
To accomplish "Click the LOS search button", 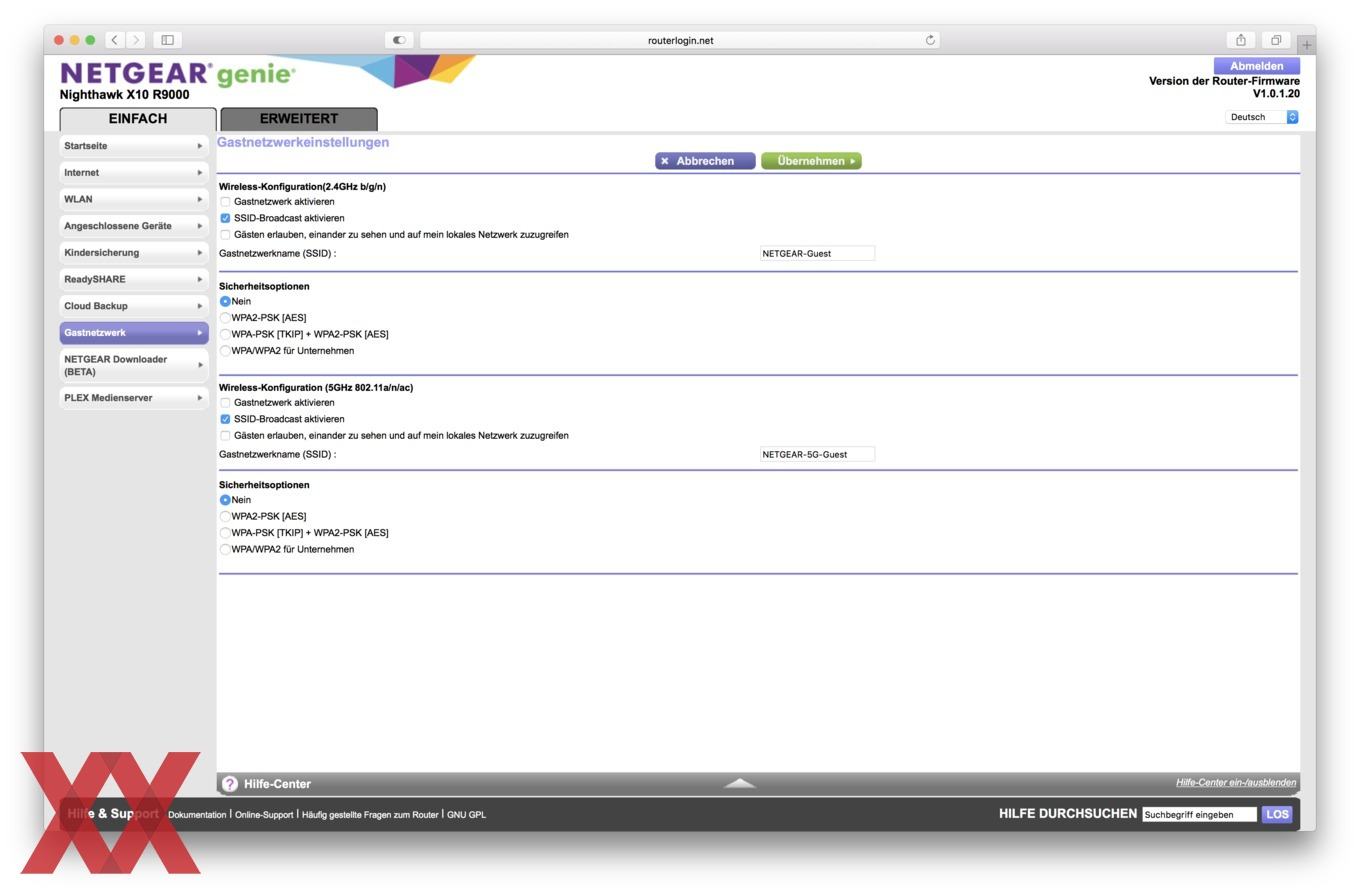I will 1277,815.
